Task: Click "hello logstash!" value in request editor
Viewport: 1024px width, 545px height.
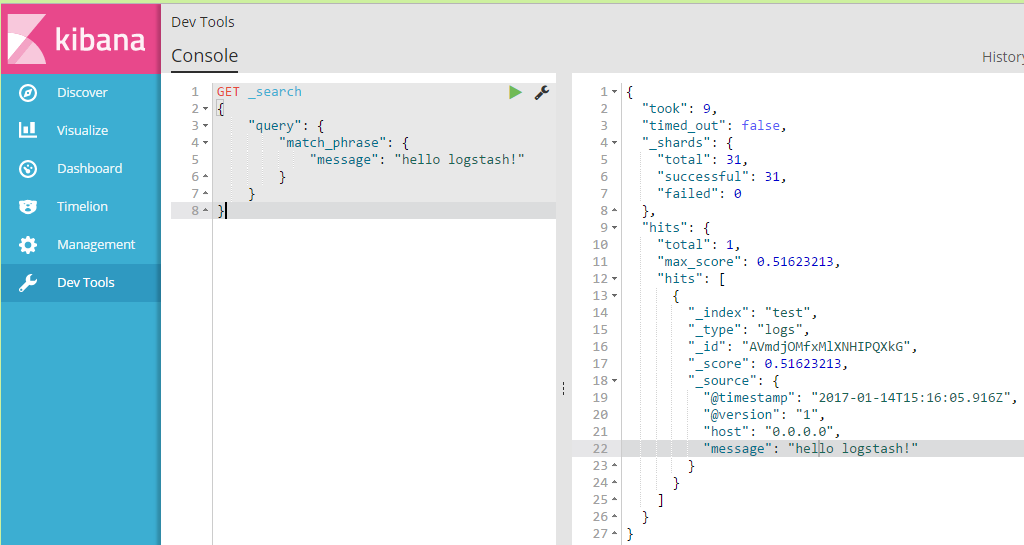Action: 459,160
